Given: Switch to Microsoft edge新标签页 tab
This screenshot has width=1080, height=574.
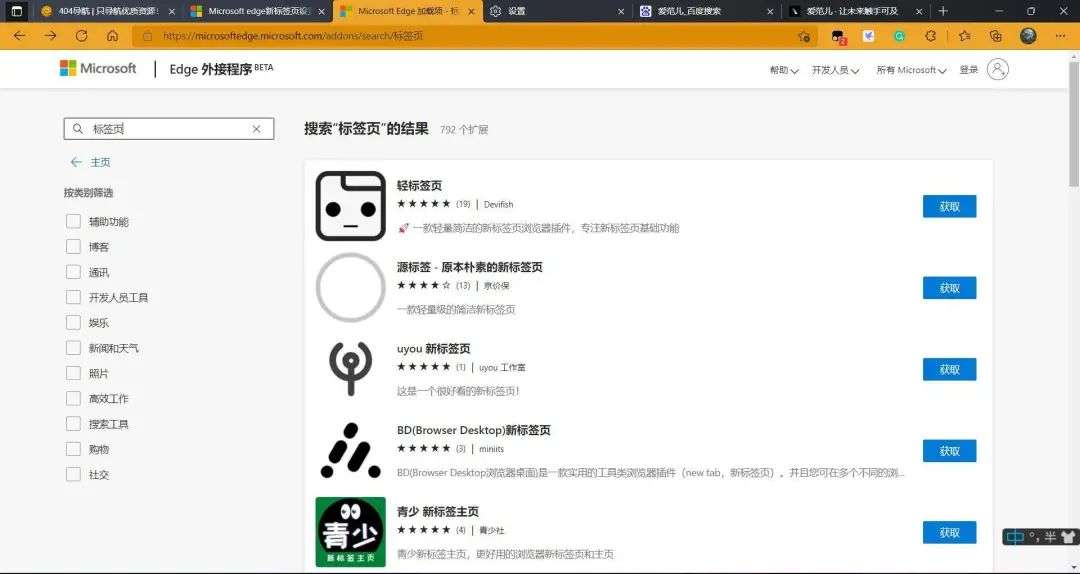Looking at the screenshot, I should (x=256, y=11).
